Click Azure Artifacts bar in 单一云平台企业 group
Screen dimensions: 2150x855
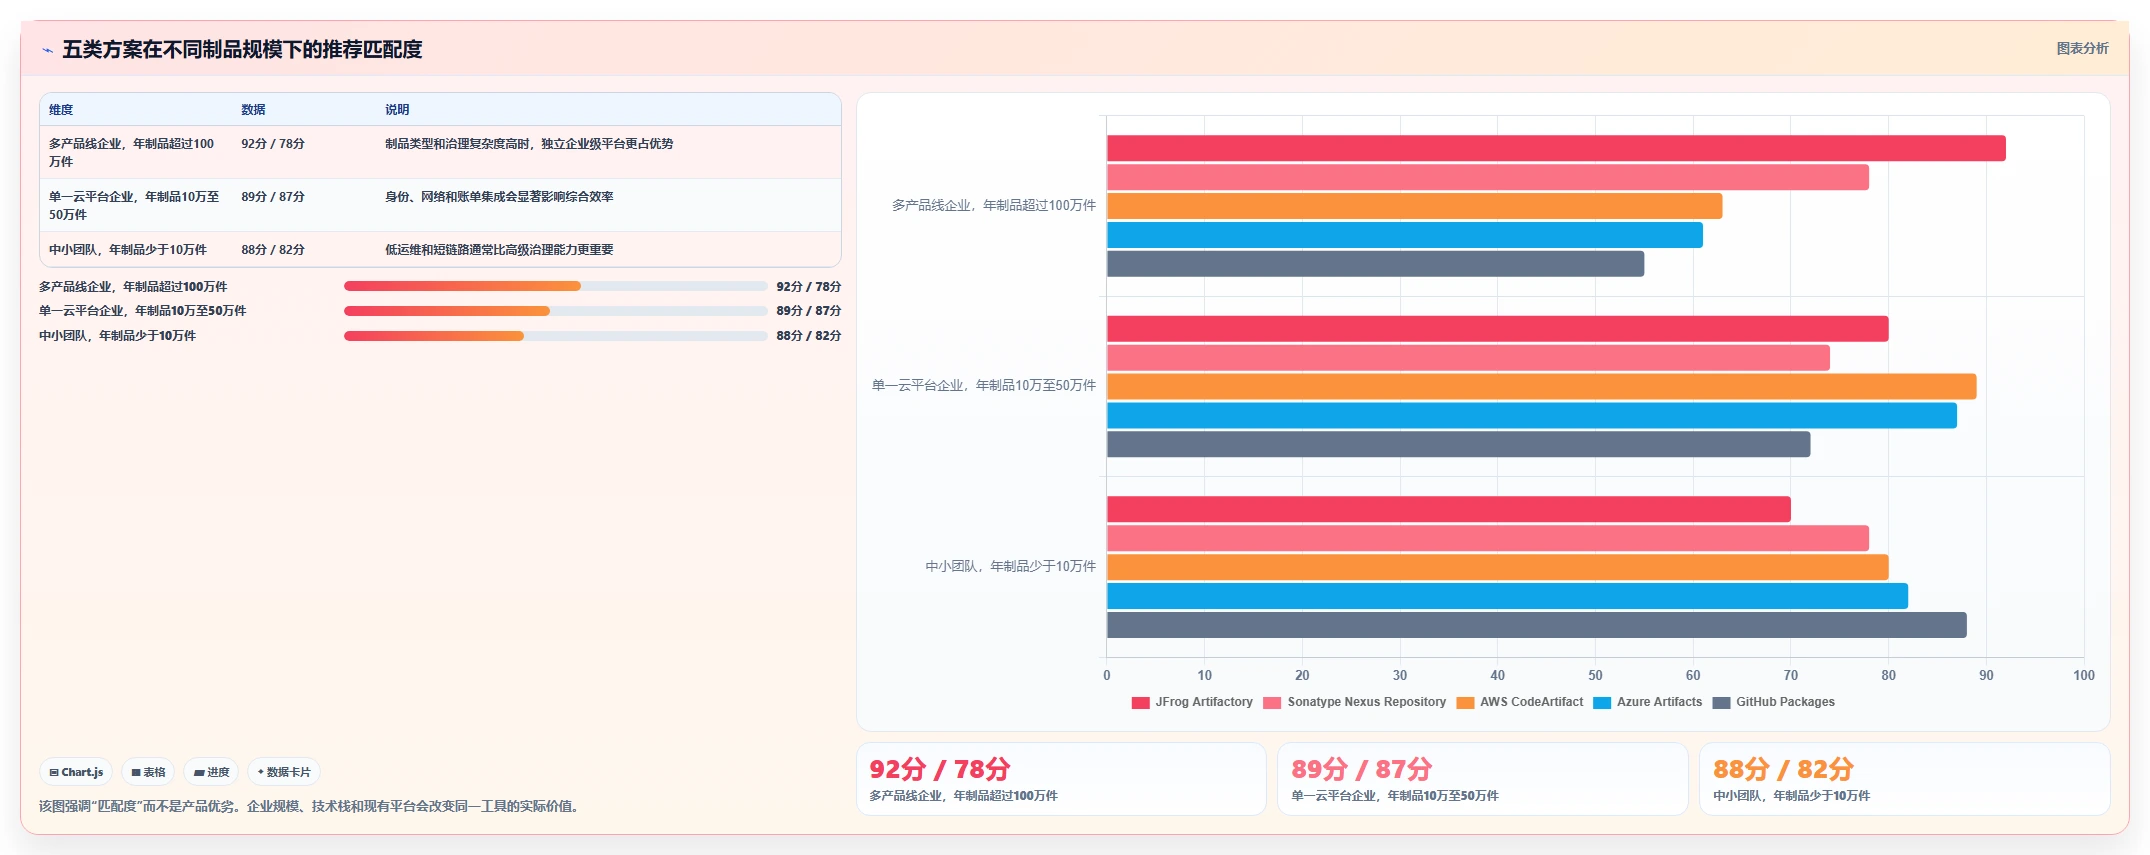click(1532, 416)
